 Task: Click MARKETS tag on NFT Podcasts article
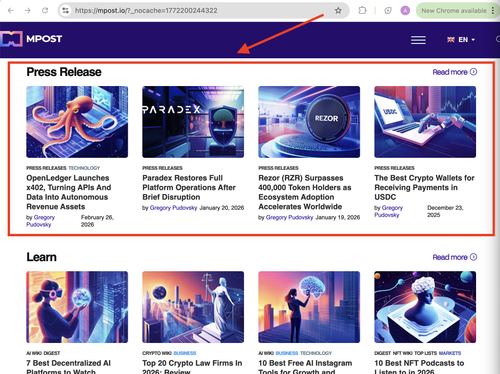coord(450,353)
